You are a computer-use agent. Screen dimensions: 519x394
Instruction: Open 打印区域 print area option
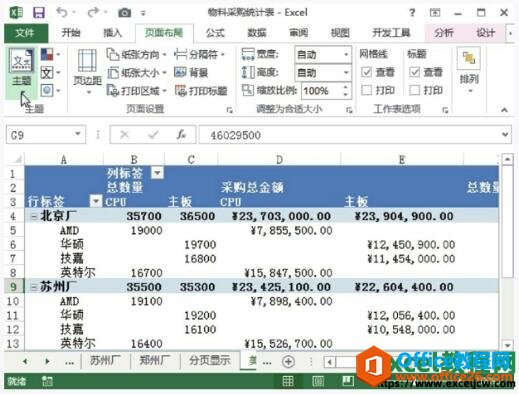136,90
